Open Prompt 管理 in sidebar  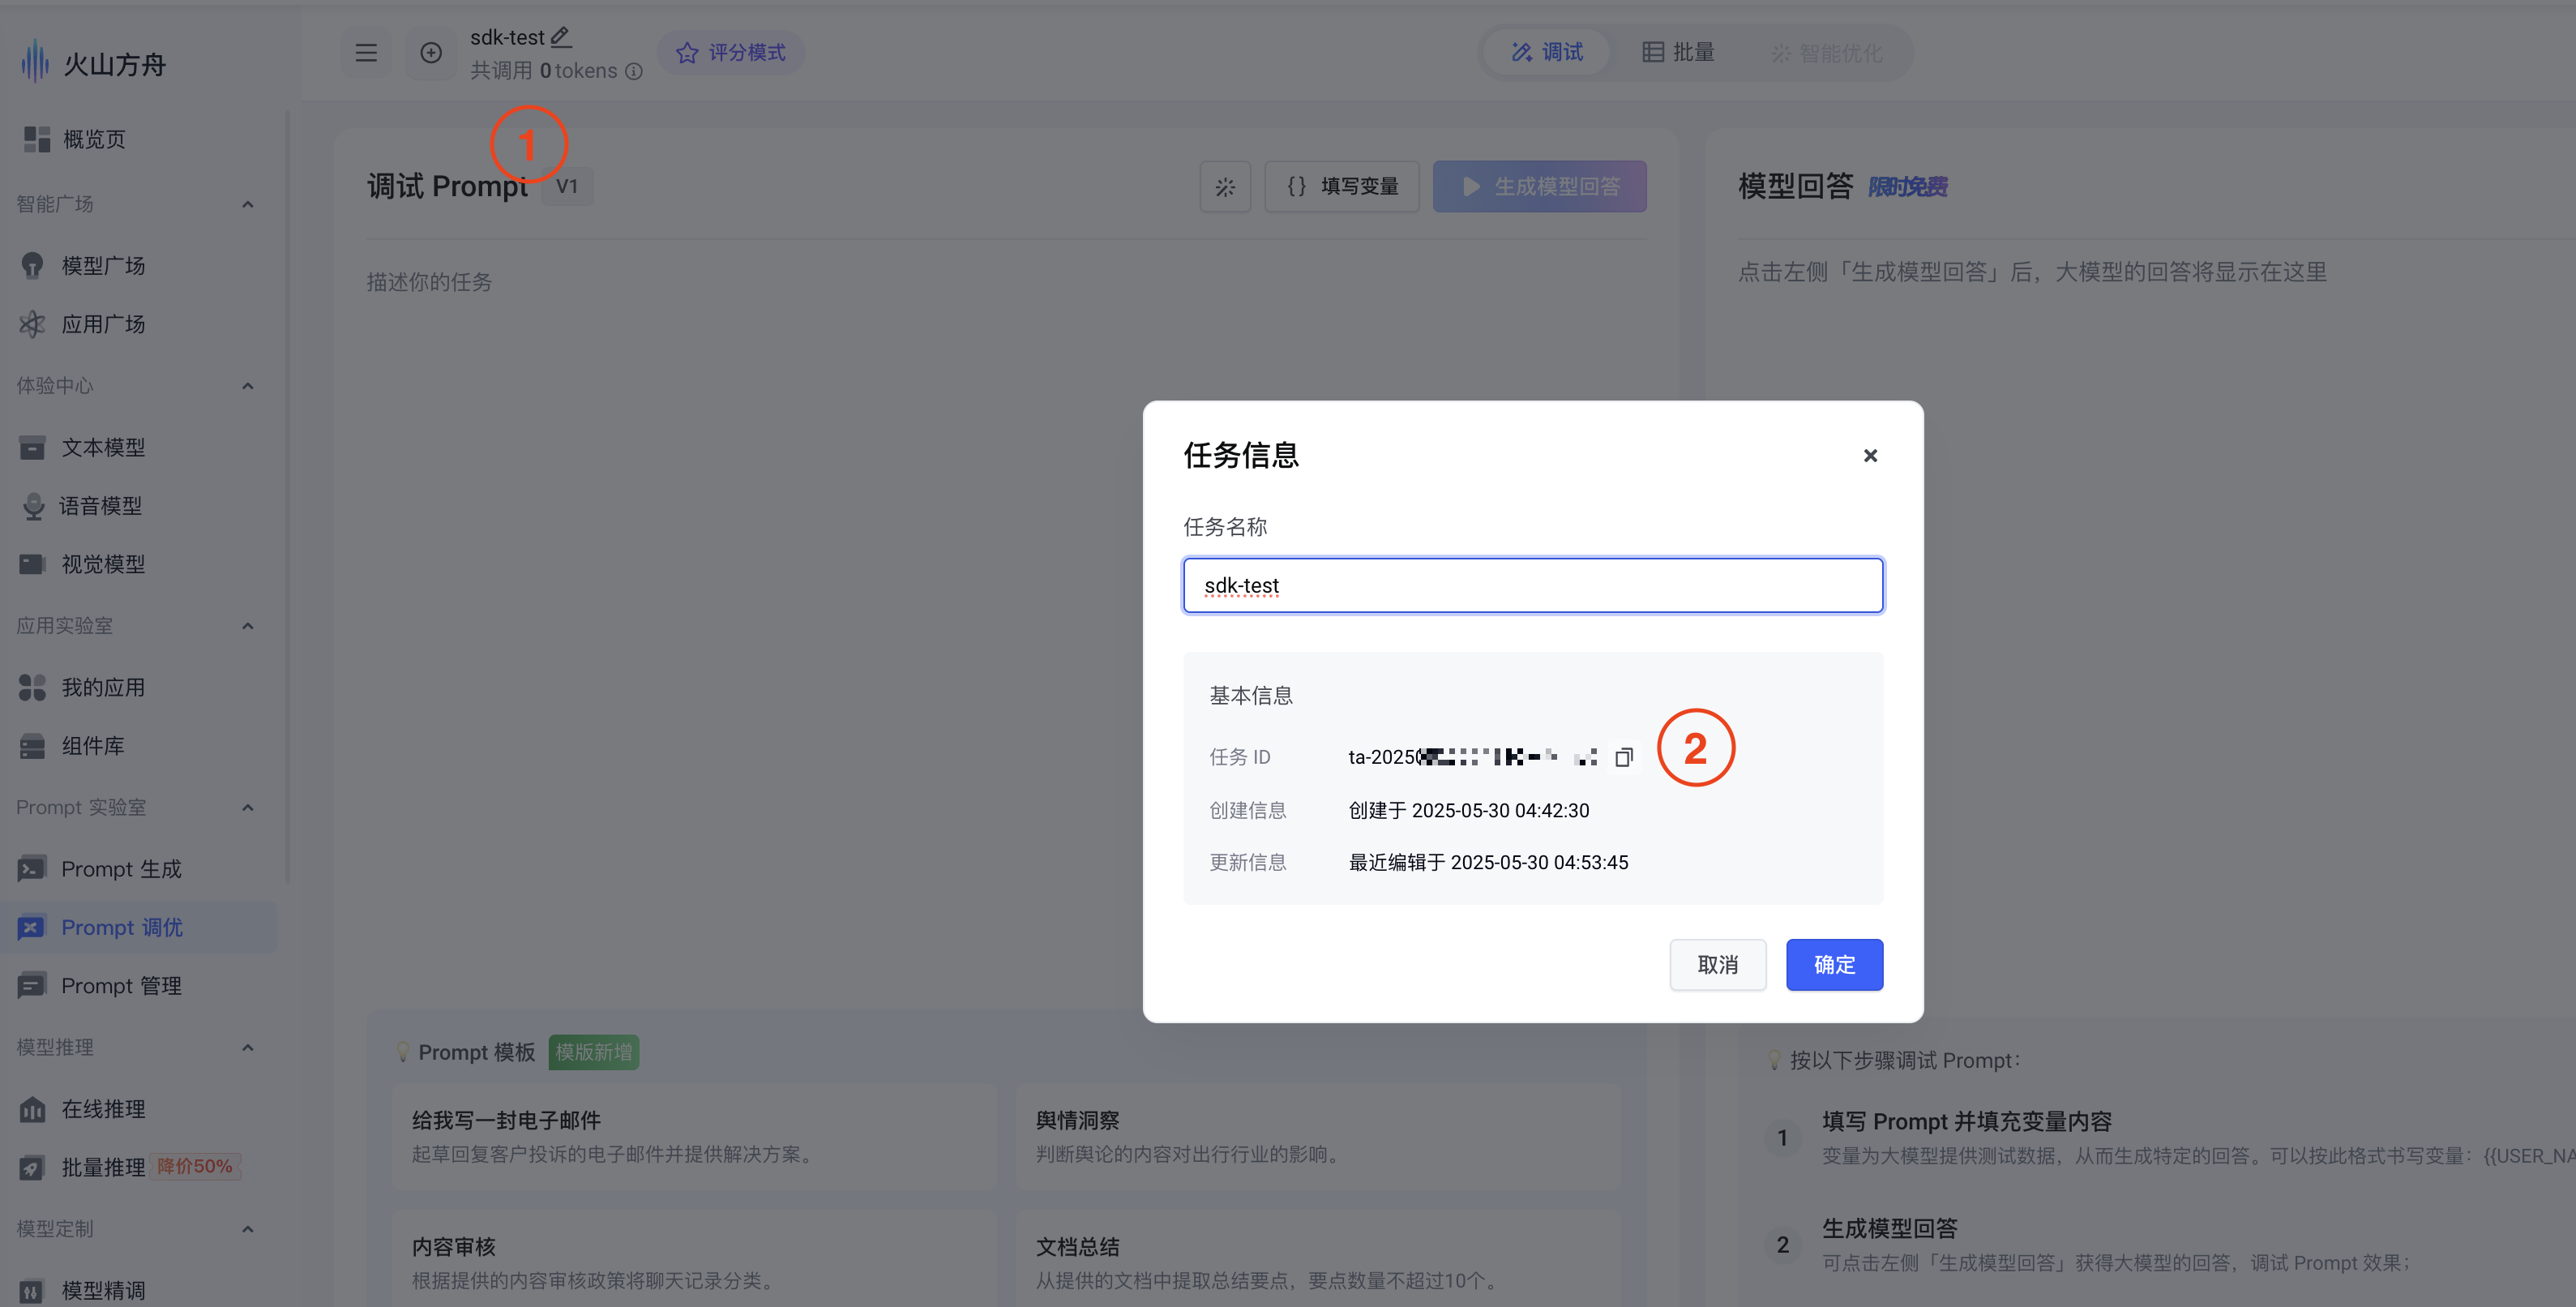(x=138, y=986)
